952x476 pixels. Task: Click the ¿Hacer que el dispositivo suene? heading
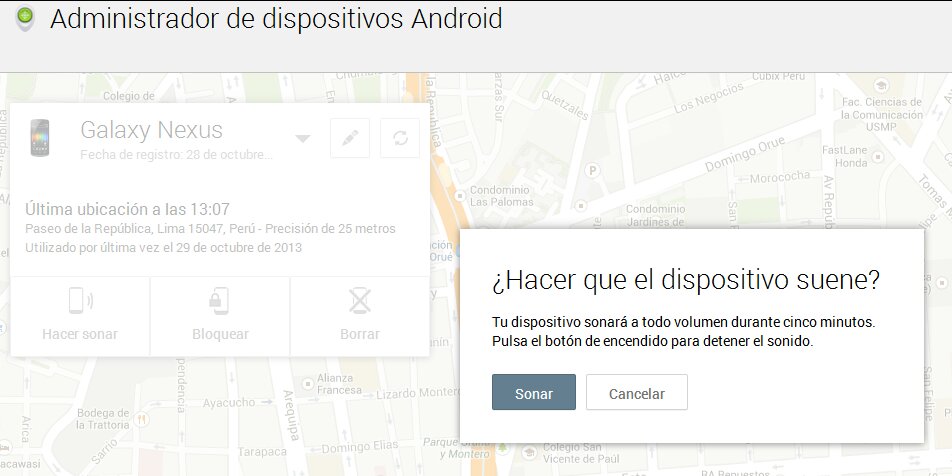click(x=685, y=280)
